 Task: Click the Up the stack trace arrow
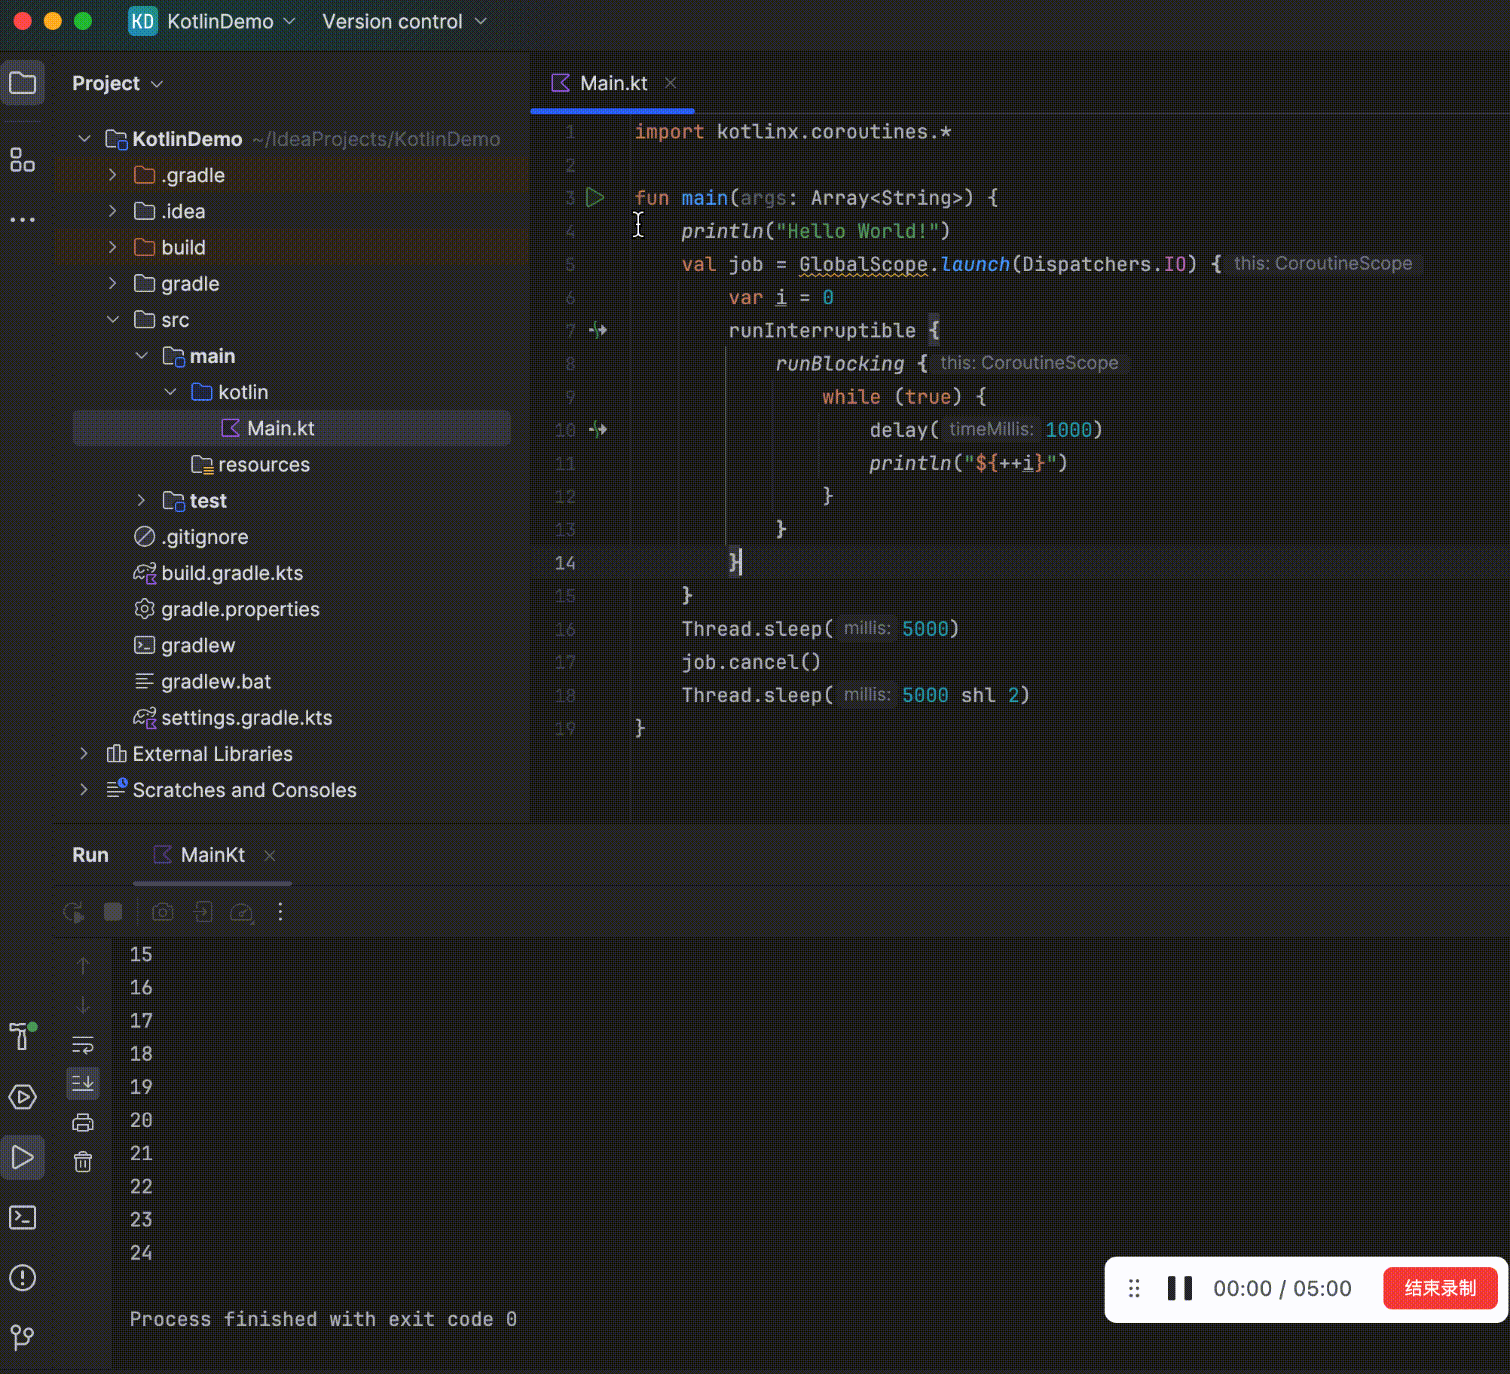[83, 965]
